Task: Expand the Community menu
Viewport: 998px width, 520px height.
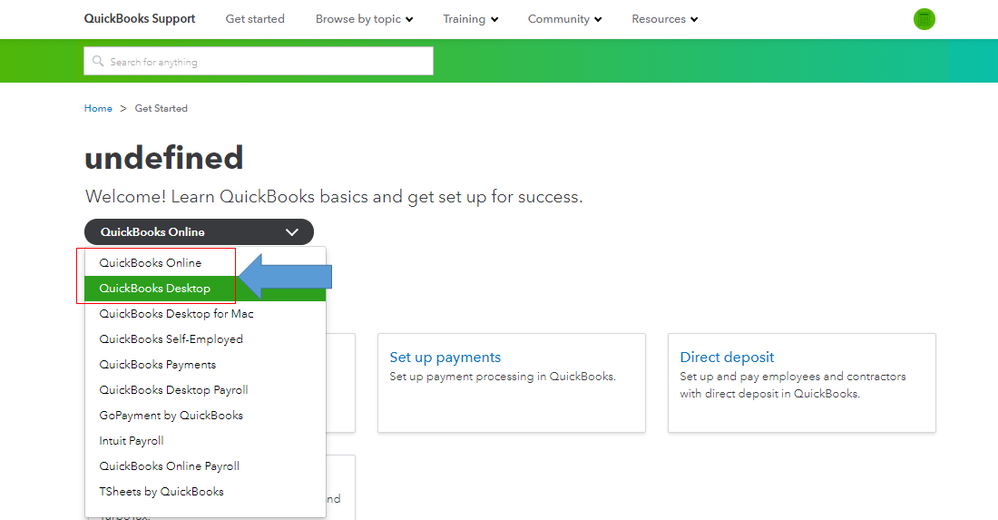Action: coord(565,19)
